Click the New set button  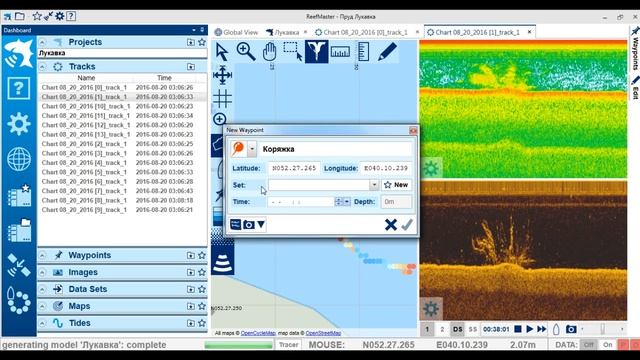(396, 185)
